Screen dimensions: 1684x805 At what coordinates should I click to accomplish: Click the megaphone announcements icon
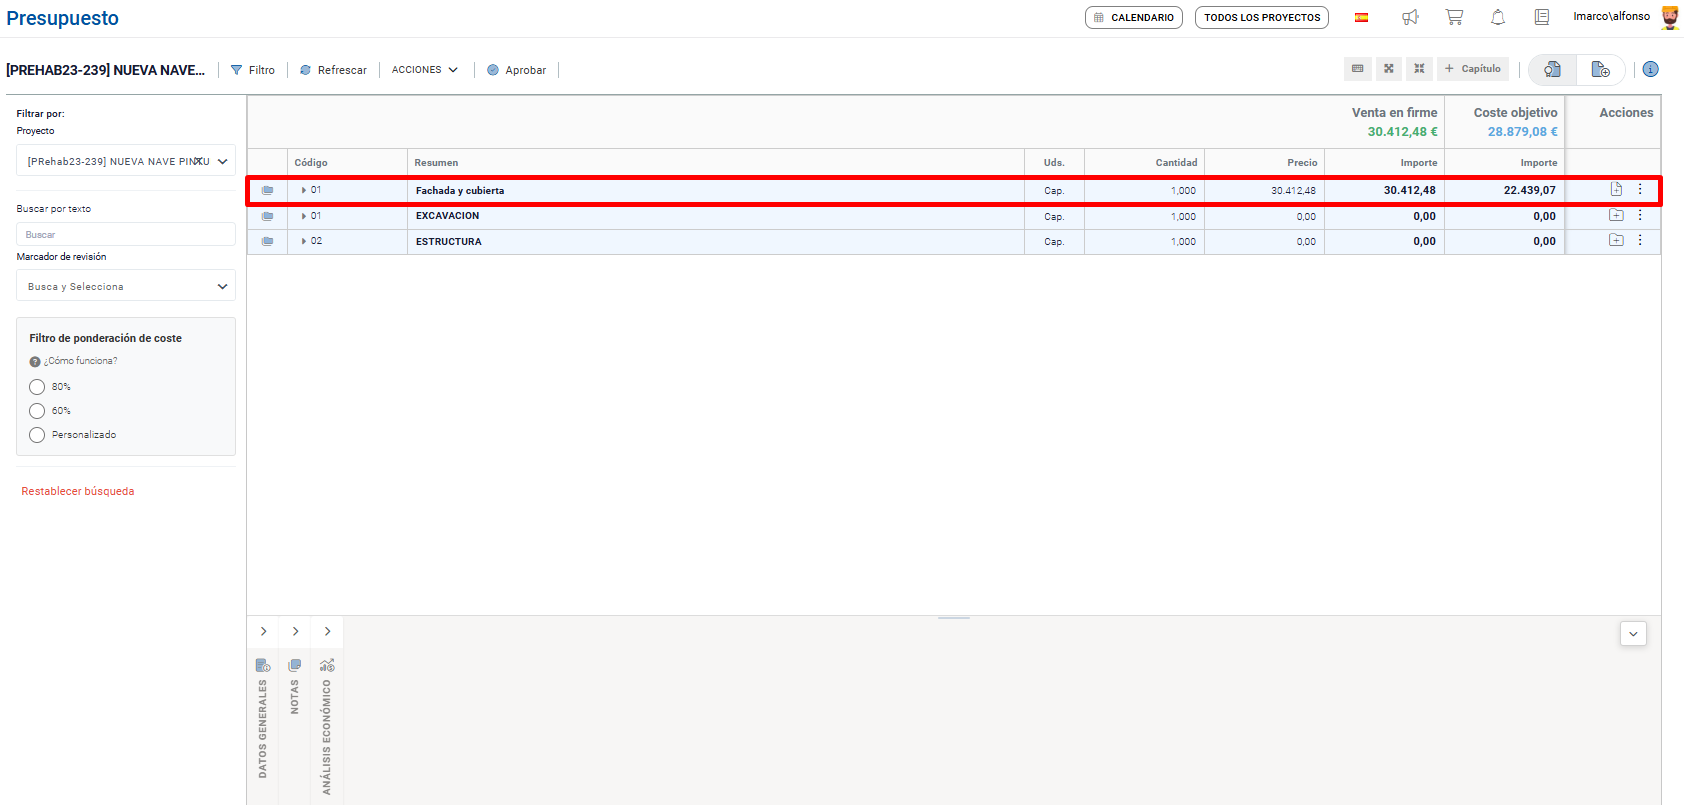click(x=1410, y=17)
